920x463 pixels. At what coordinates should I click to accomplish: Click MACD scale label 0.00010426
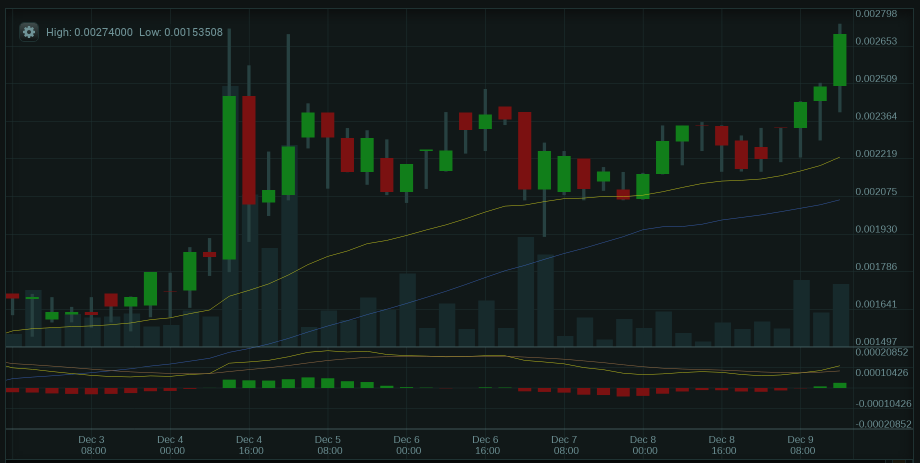click(x=882, y=373)
